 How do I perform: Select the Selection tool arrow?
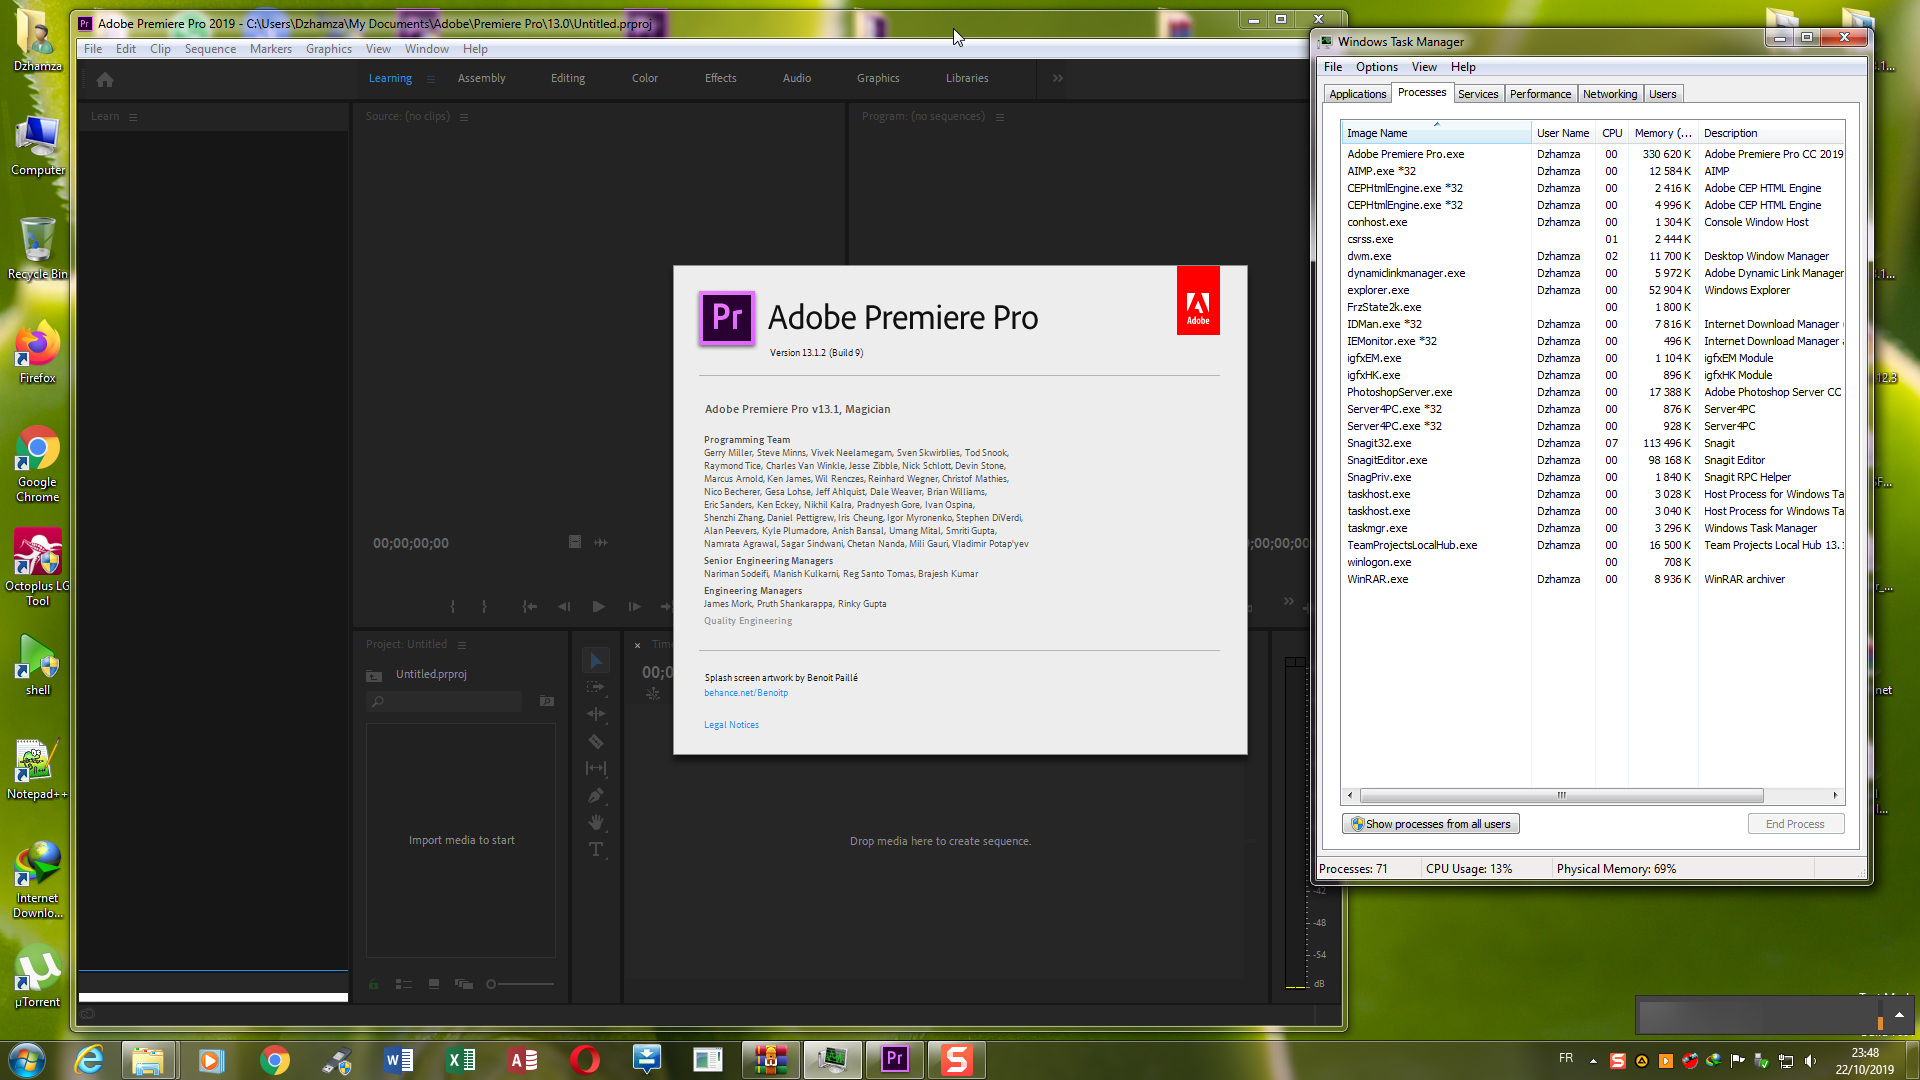click(x=596, y=661)
